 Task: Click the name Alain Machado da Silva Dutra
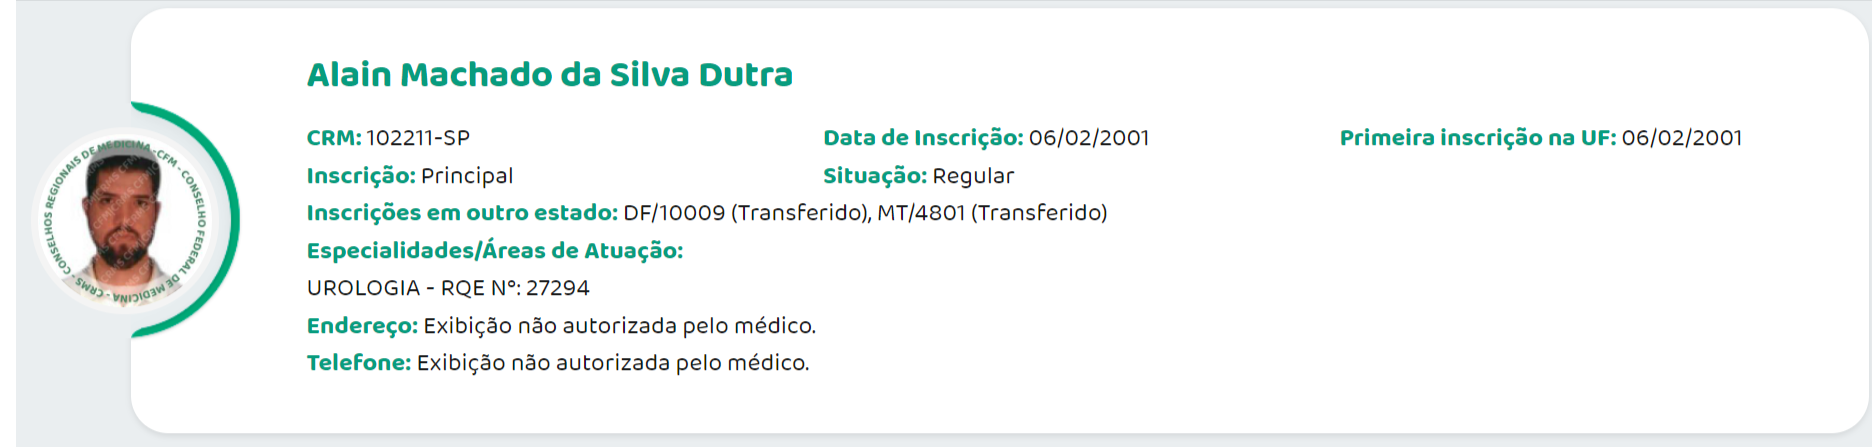click(549, 75)
